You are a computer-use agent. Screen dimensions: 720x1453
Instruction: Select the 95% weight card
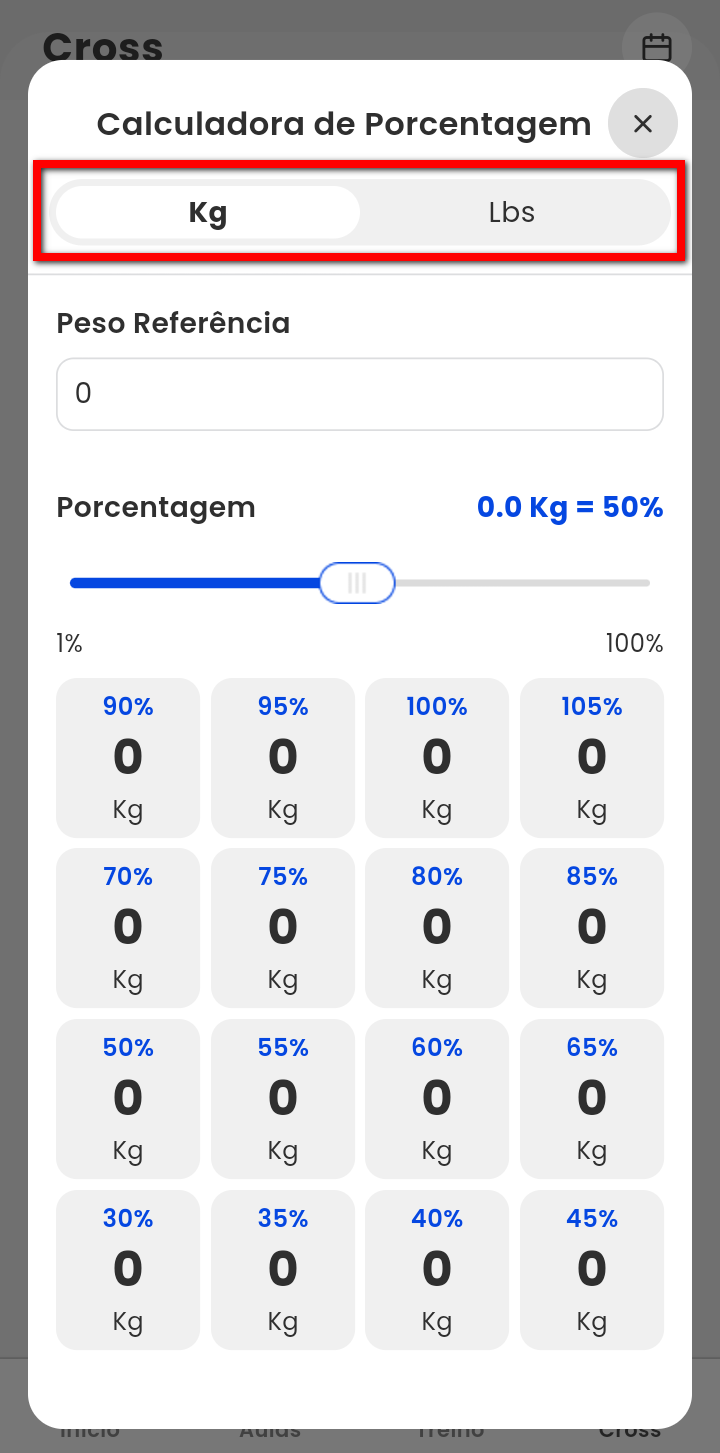pyautogui.click(x=283, y=757)
